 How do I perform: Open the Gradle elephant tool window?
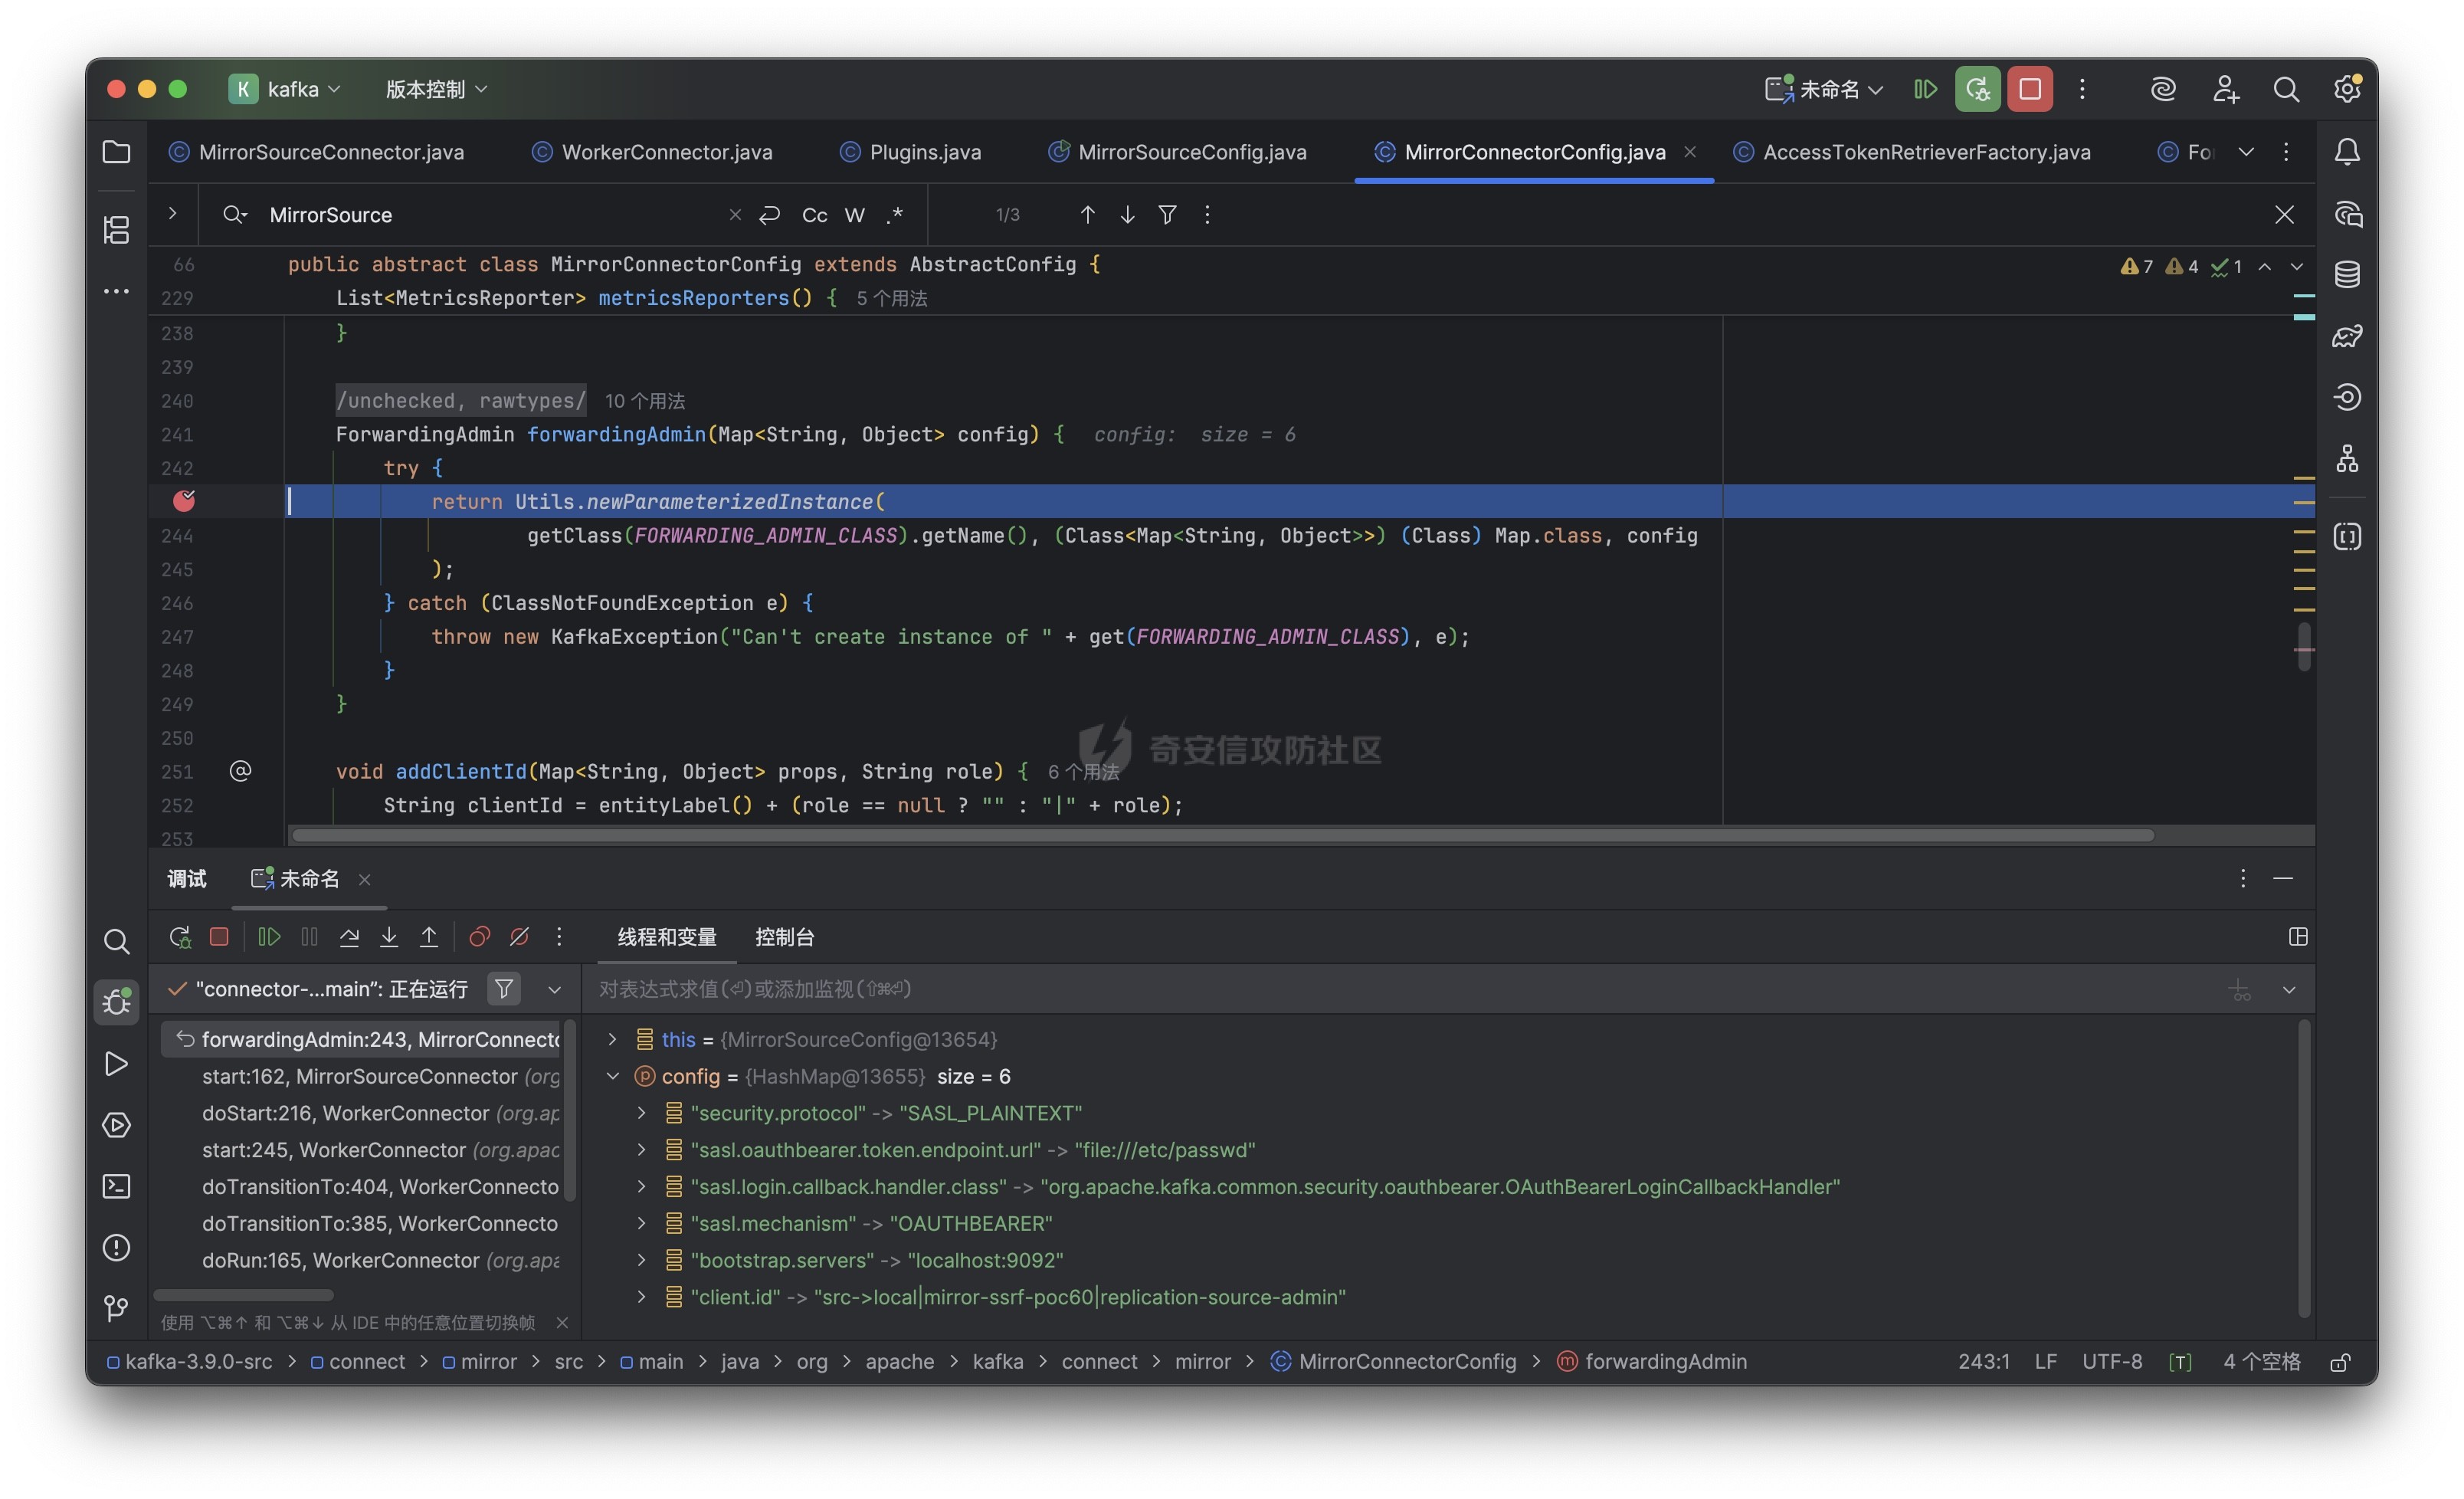pyautogui.click(x=2347, y=336)
